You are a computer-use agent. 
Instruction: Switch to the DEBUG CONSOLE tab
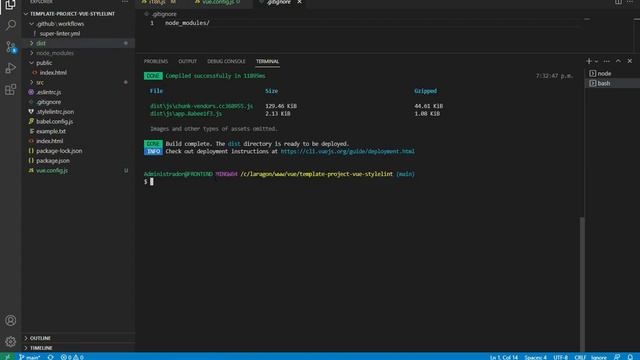pos(226,61)
